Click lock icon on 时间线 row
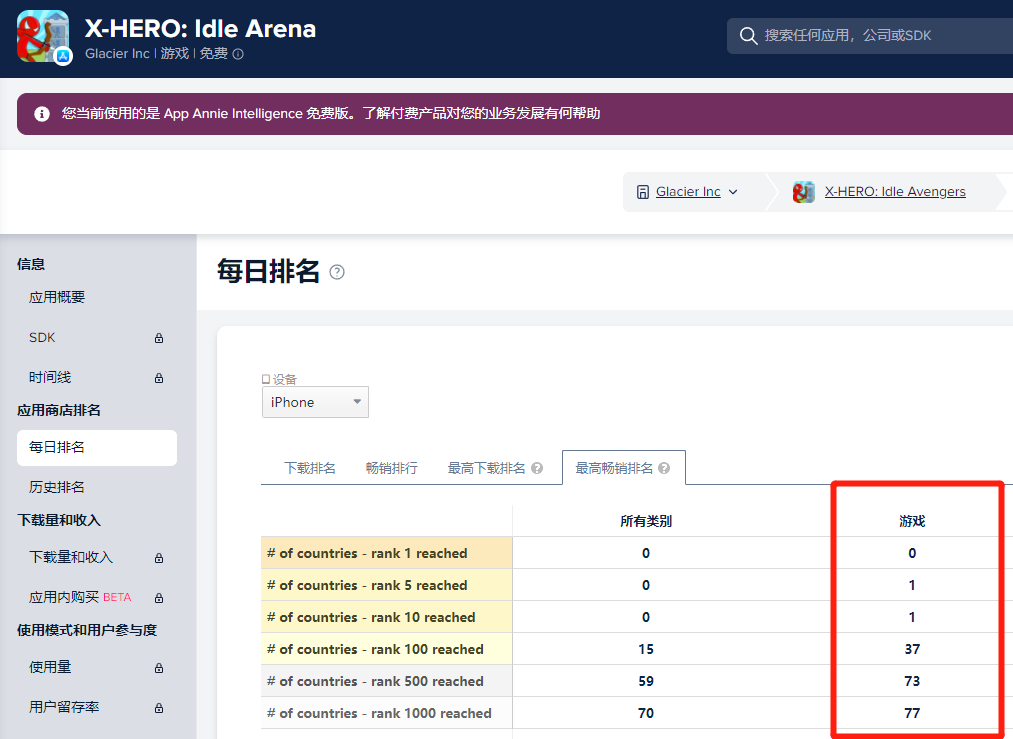Image resolution: width=1013 pixels, height=739 pixels. coord(159,378)
